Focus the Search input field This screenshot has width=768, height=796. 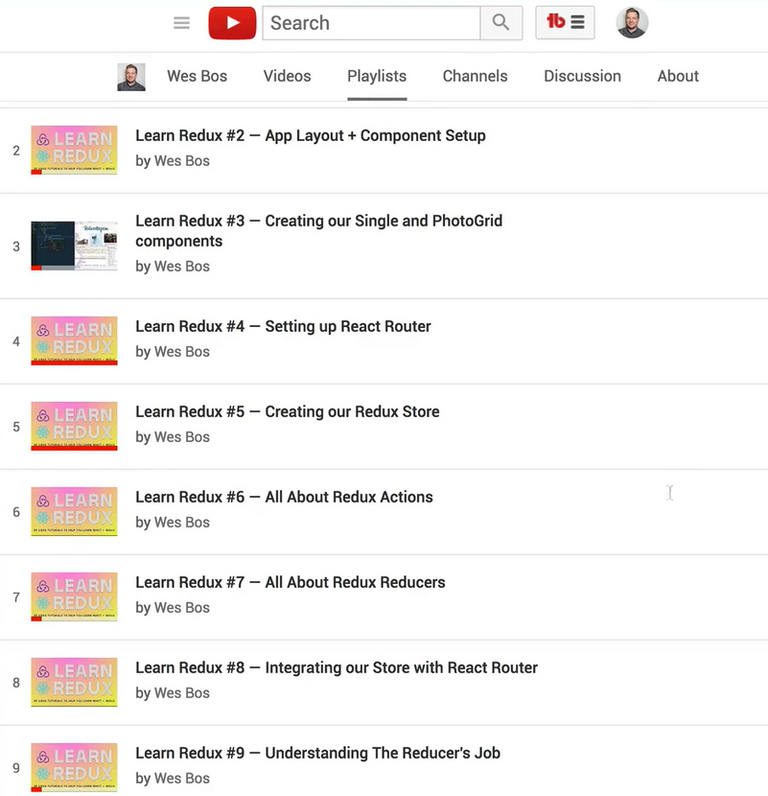click(x=371, y=23)
